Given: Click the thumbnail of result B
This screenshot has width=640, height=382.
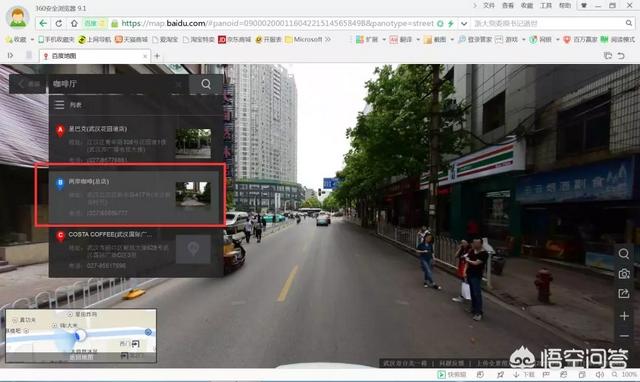Looking at the screenshot, I should click(x=193, y=195).
